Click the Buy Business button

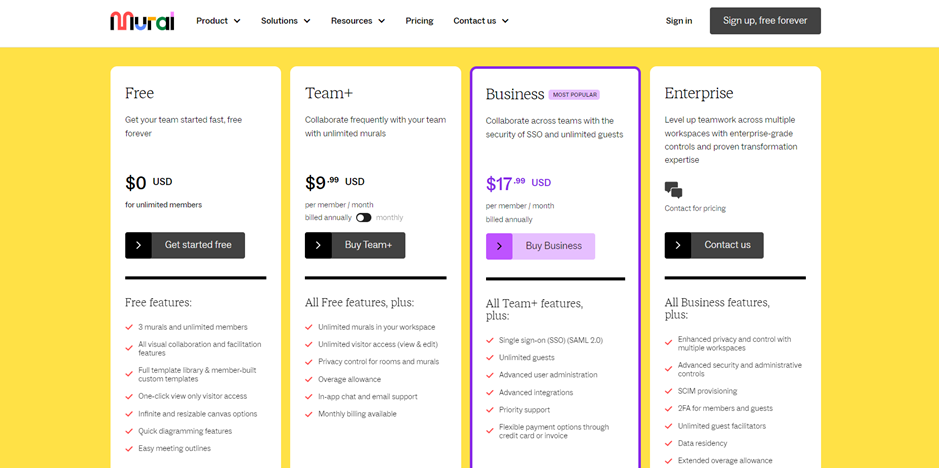(x=540, y=246)
